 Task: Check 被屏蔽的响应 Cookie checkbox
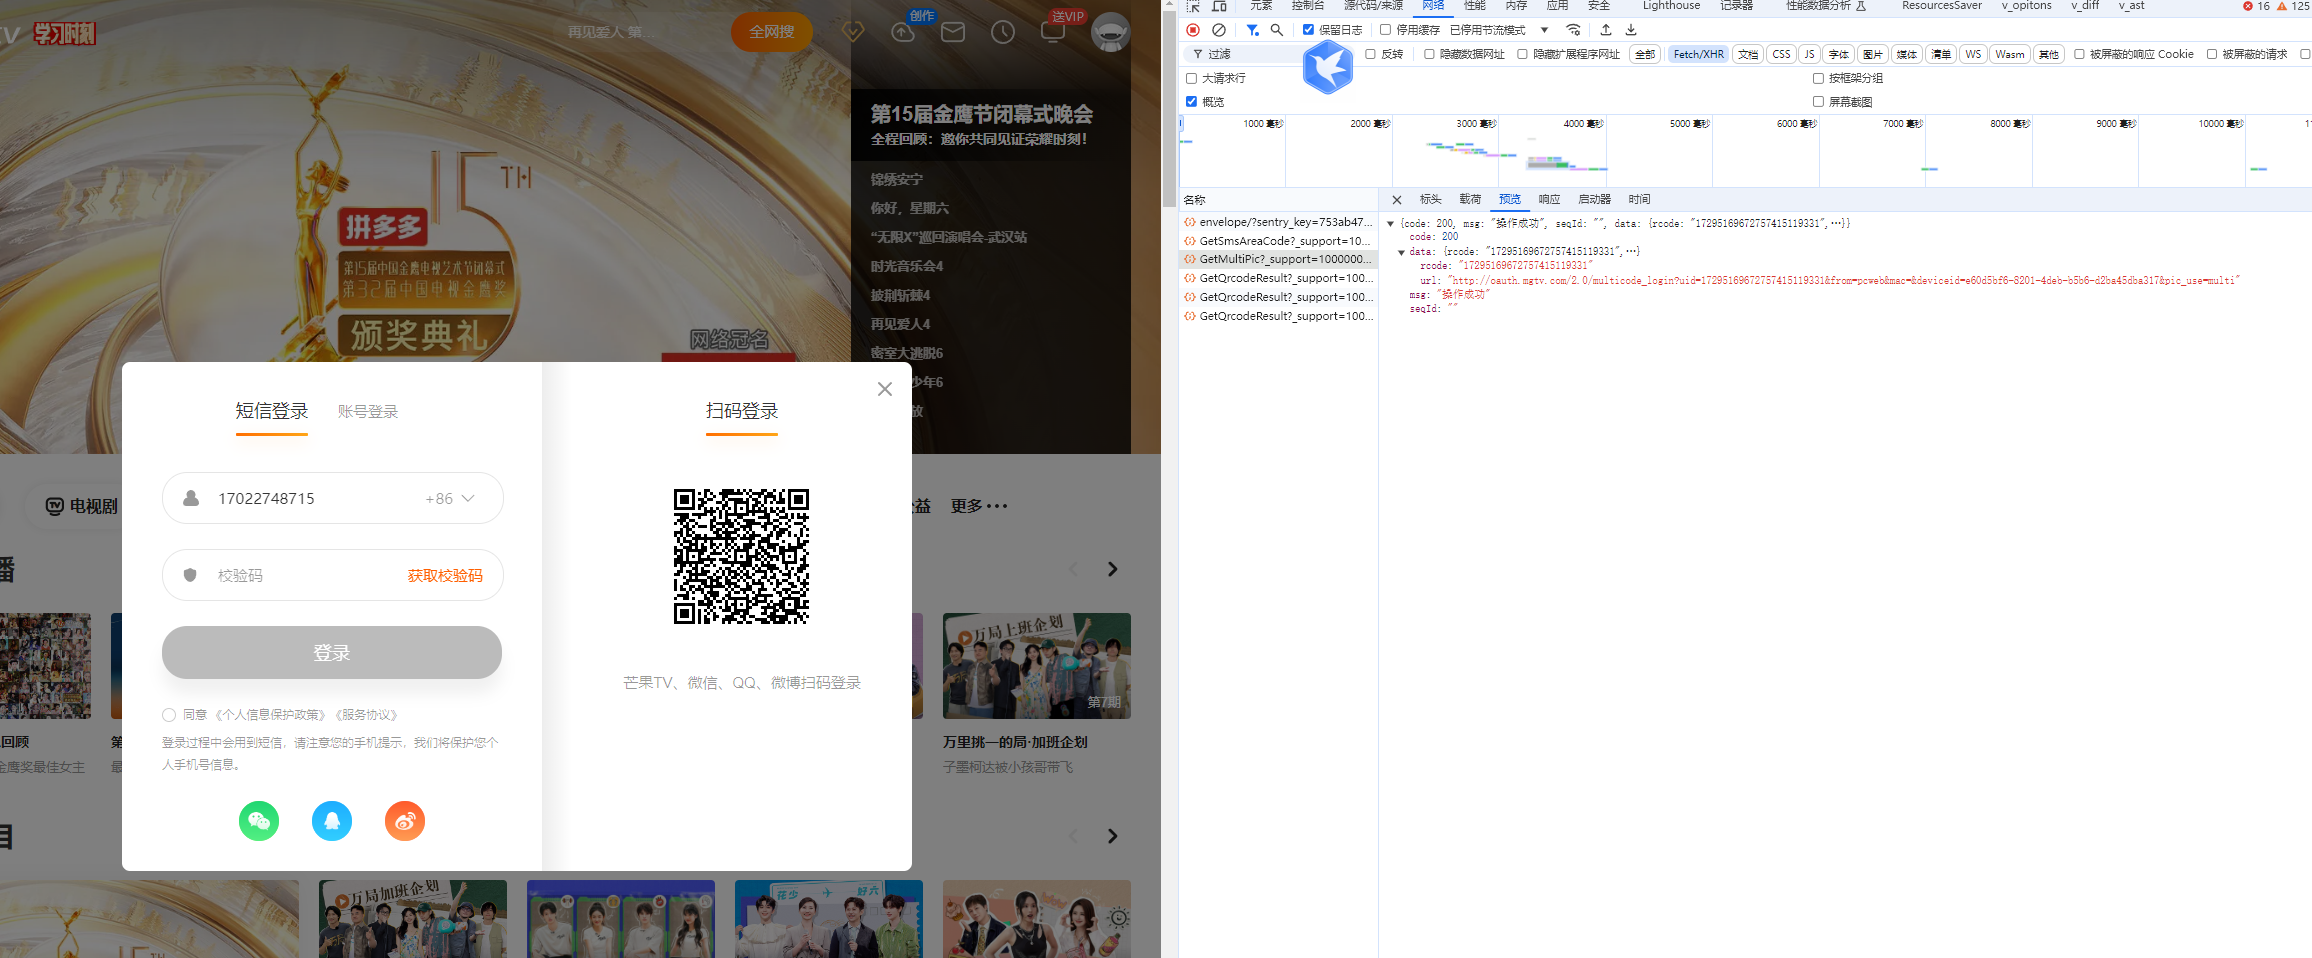point(2080,54)
